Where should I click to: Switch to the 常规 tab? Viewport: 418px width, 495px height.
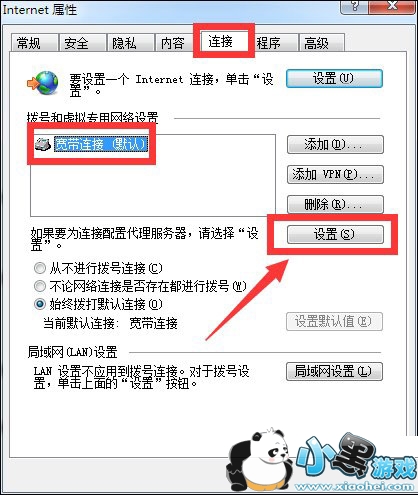click(x=29, y=43)
